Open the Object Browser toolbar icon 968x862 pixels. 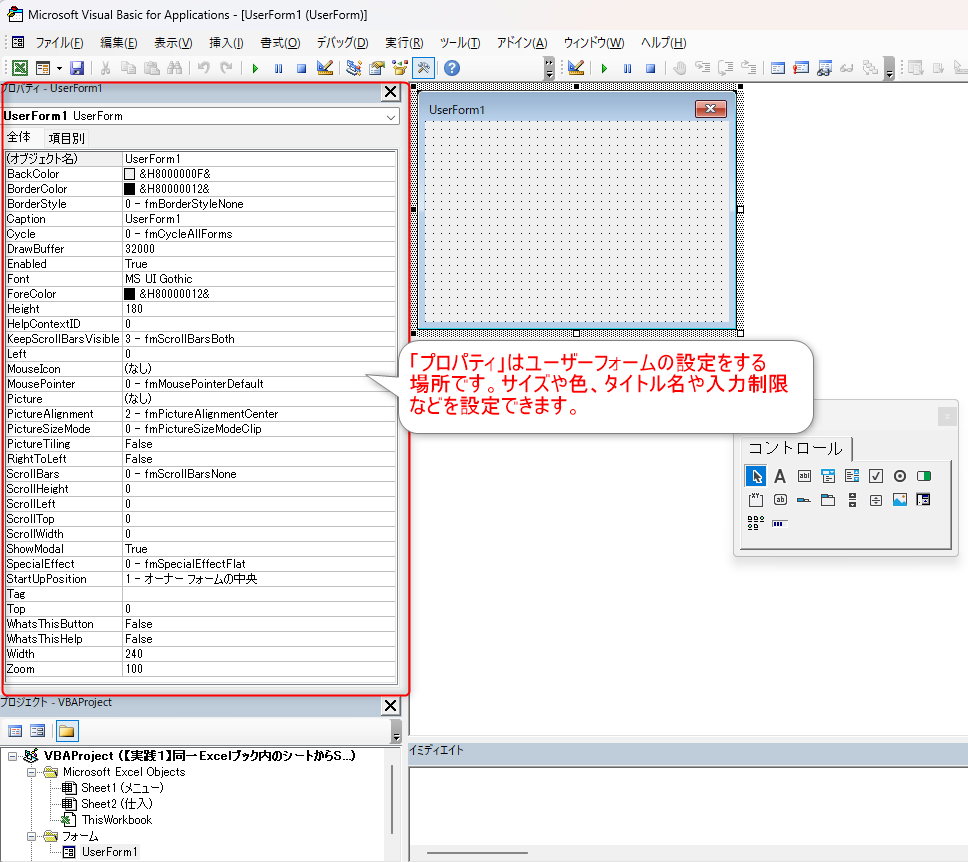(400, 68)
